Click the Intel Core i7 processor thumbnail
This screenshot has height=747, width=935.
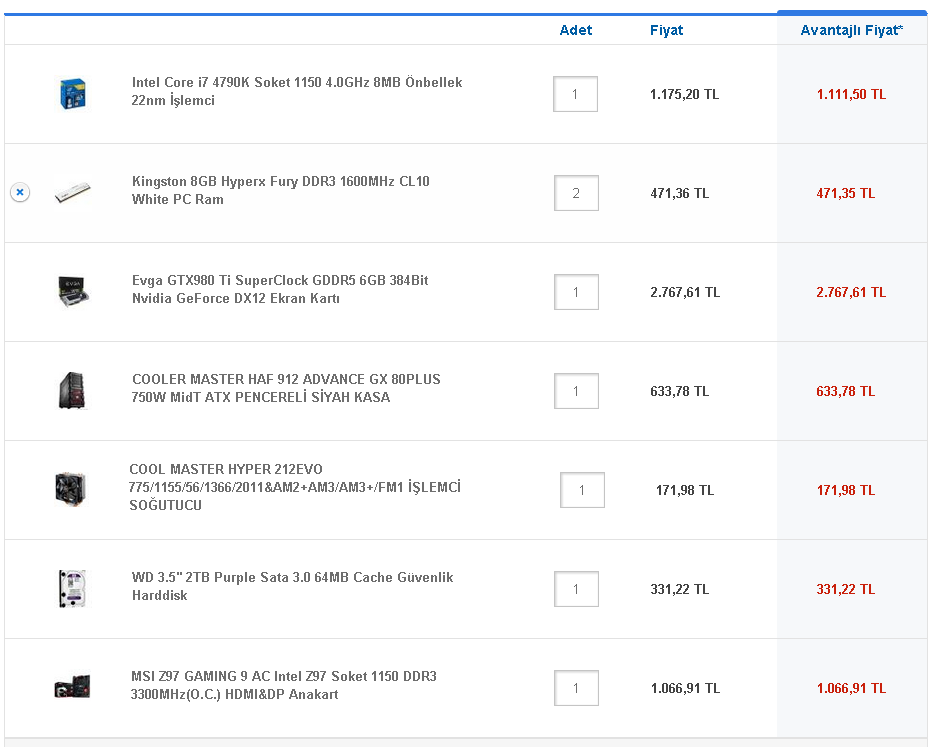[73, 93]
